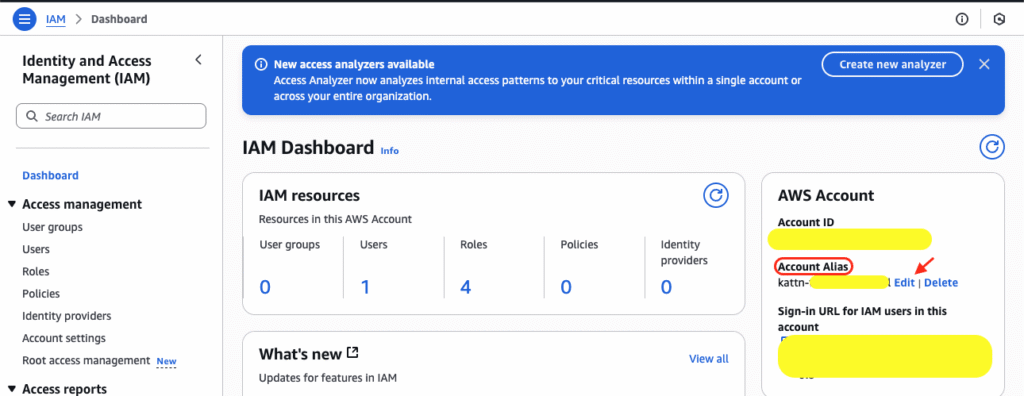Viewport: 1024px width, 396px height.
Task: Refresh the IAM Dashboard with the large refresh icon
Action: pos(991,148)
